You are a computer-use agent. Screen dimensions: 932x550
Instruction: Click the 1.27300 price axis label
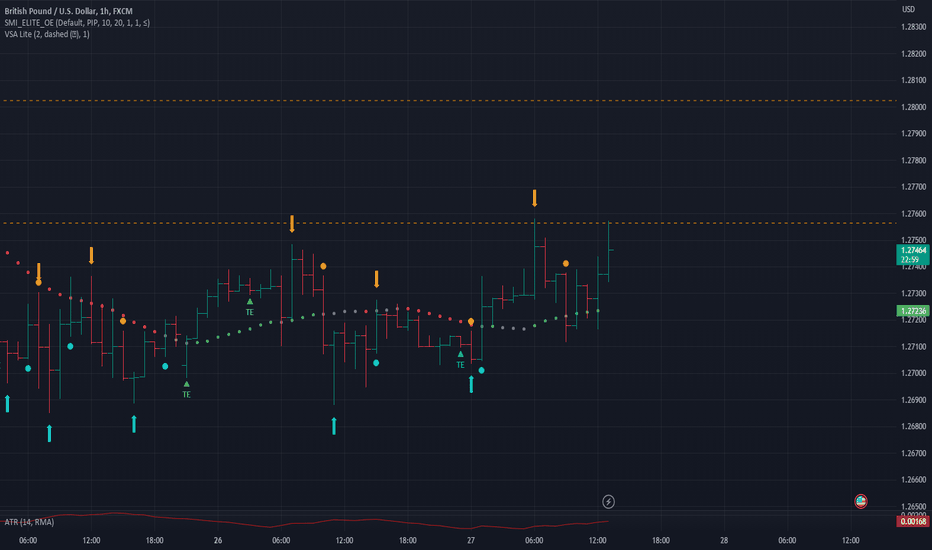pyautogui.click(x=914, y=293)
